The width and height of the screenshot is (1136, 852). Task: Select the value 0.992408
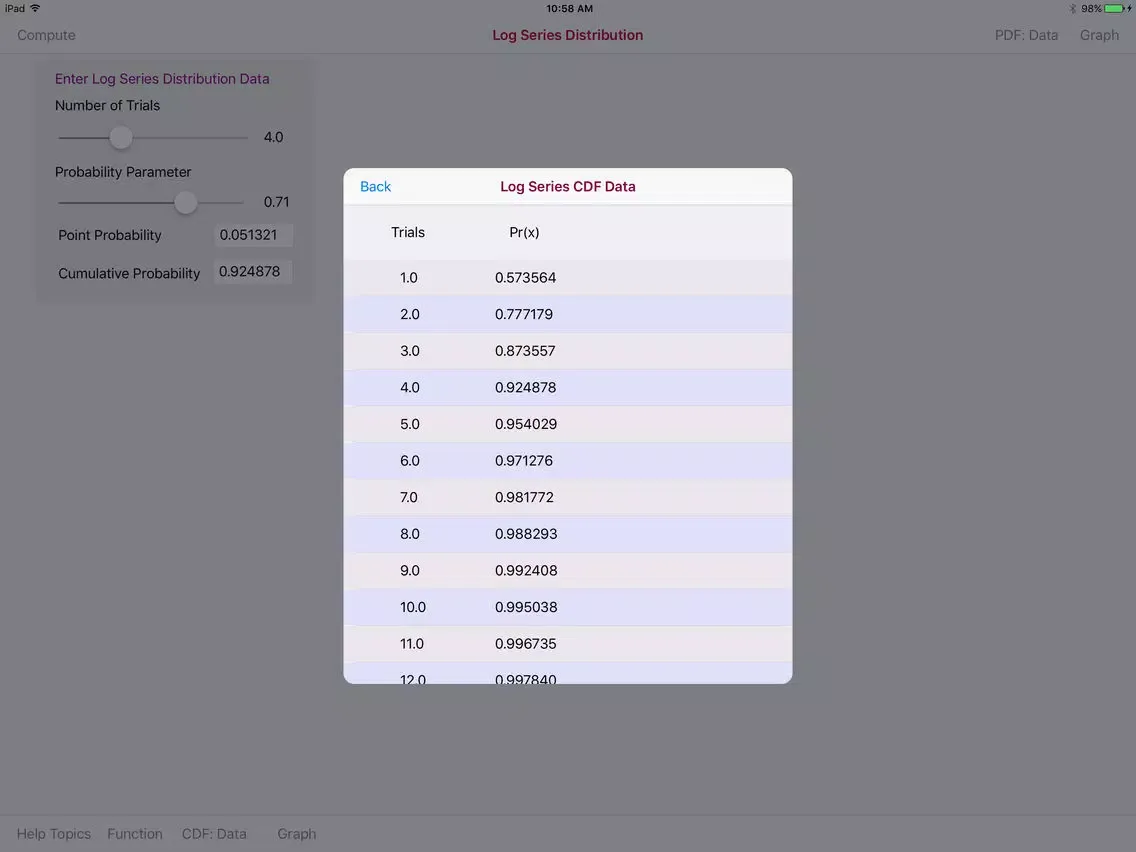tap(526, 570)
